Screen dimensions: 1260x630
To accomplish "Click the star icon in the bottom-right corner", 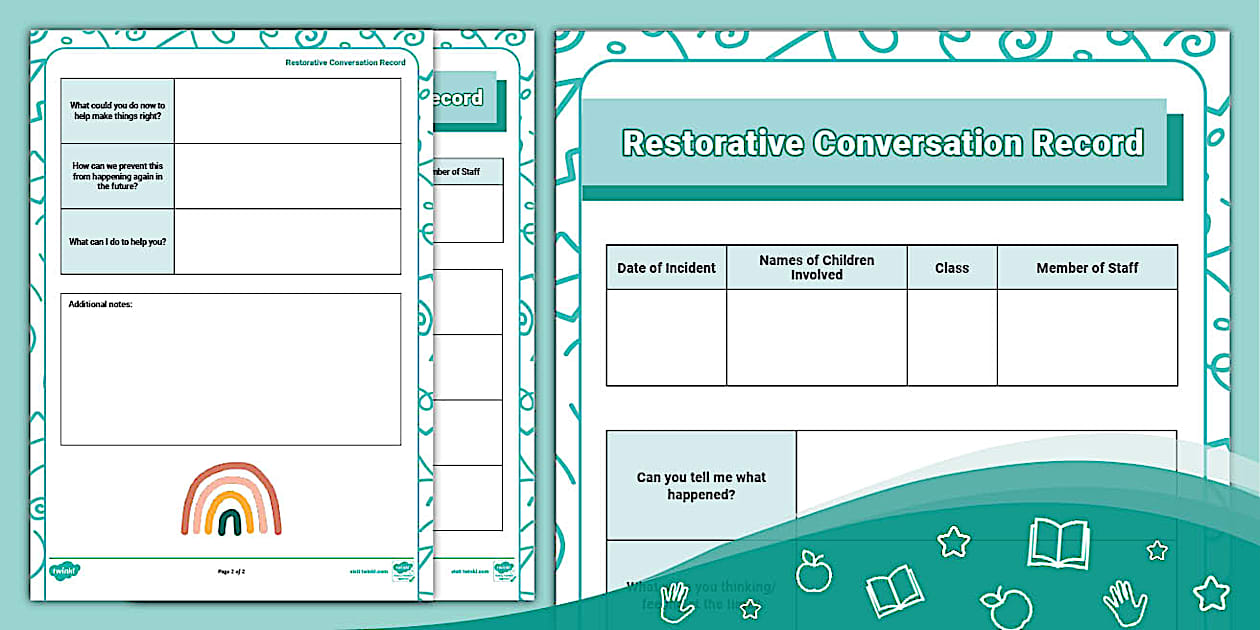I will click(x=1211, y=593).
